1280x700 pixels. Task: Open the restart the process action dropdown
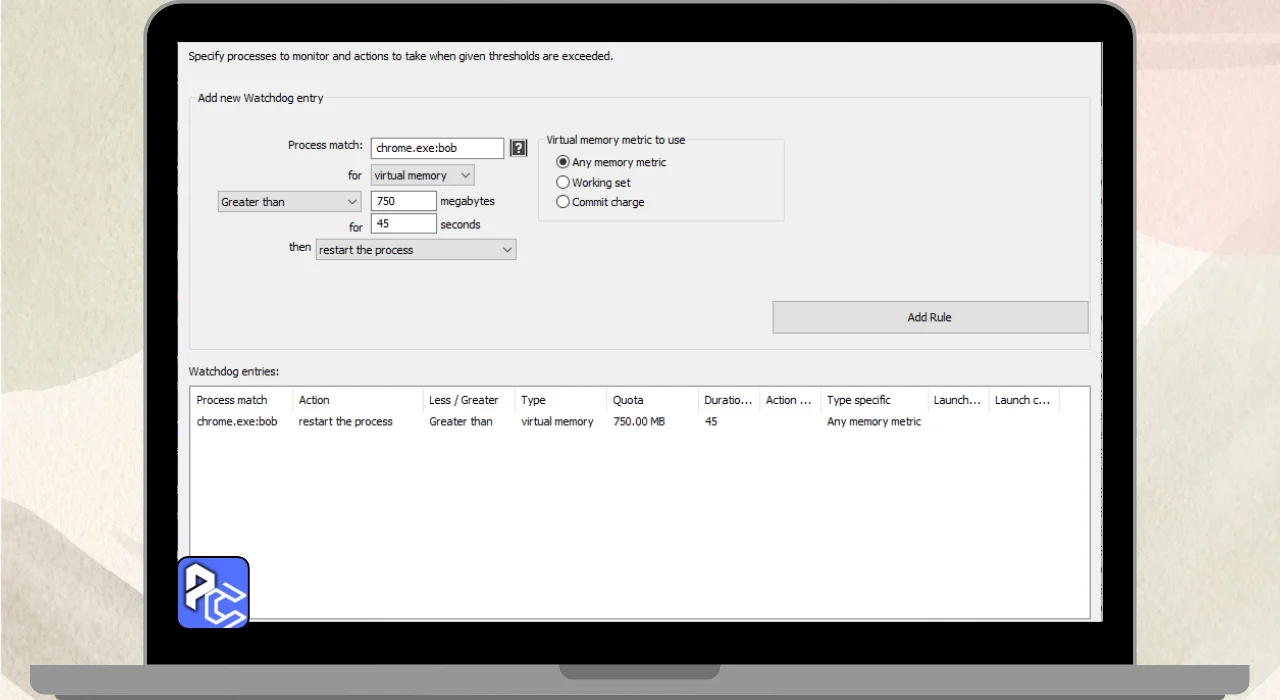[x=415, y=250]
